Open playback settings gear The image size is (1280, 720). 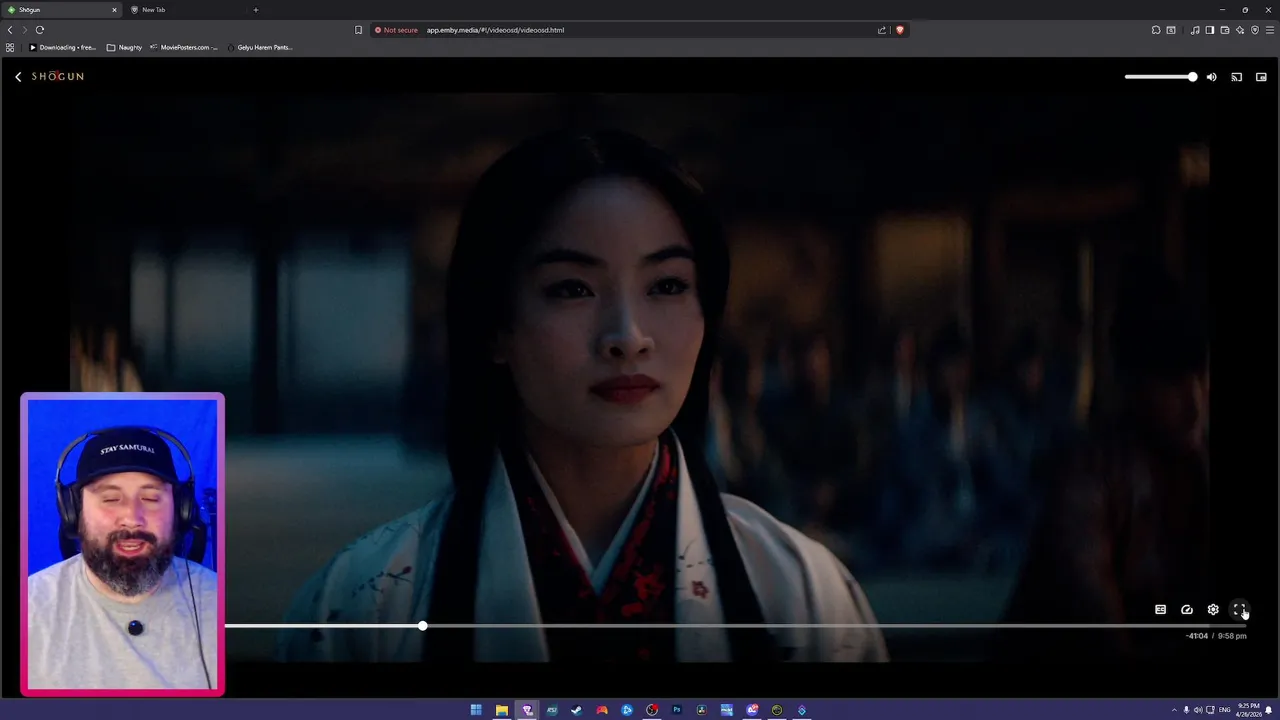1213,609
